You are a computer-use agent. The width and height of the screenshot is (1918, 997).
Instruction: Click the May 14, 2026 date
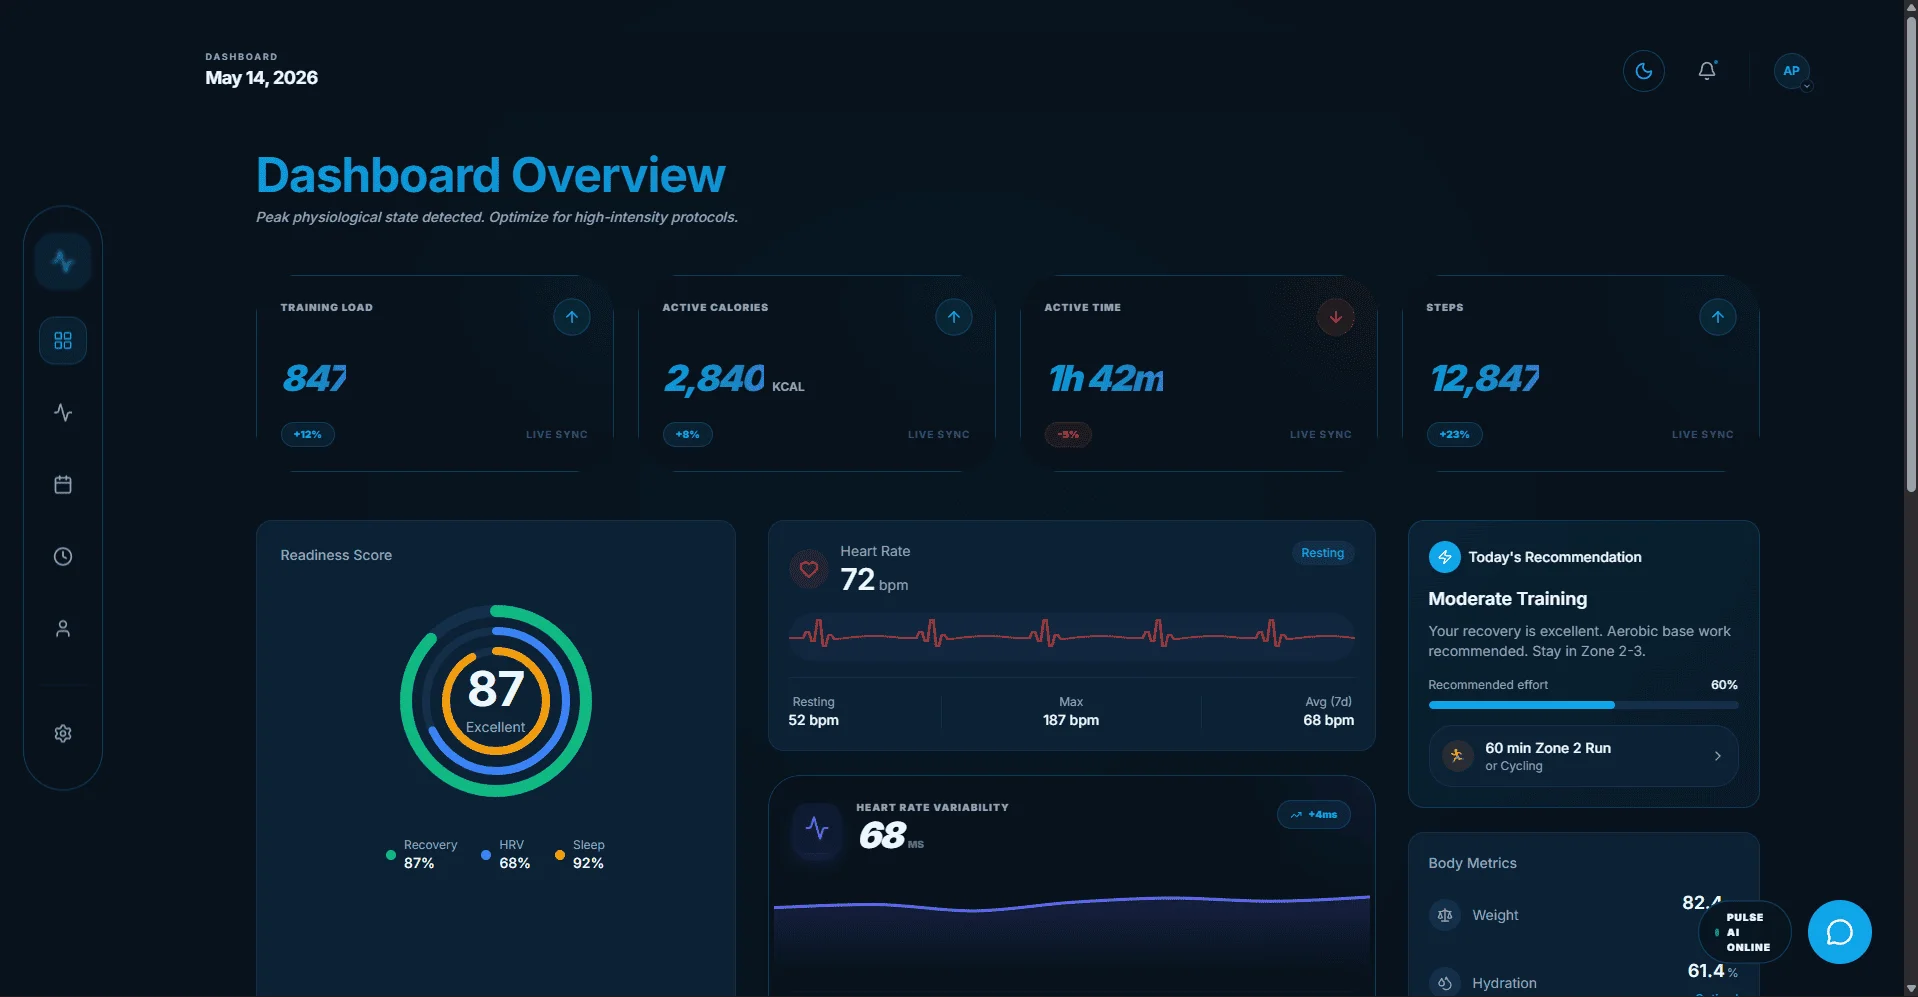(261, 78)
